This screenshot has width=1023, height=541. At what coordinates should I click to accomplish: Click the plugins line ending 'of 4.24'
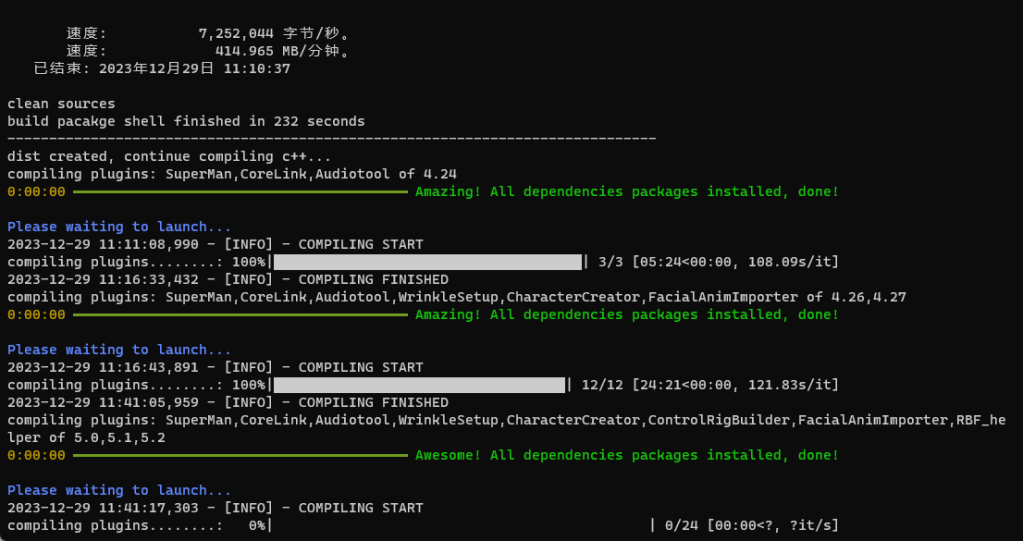pos(232,174)
